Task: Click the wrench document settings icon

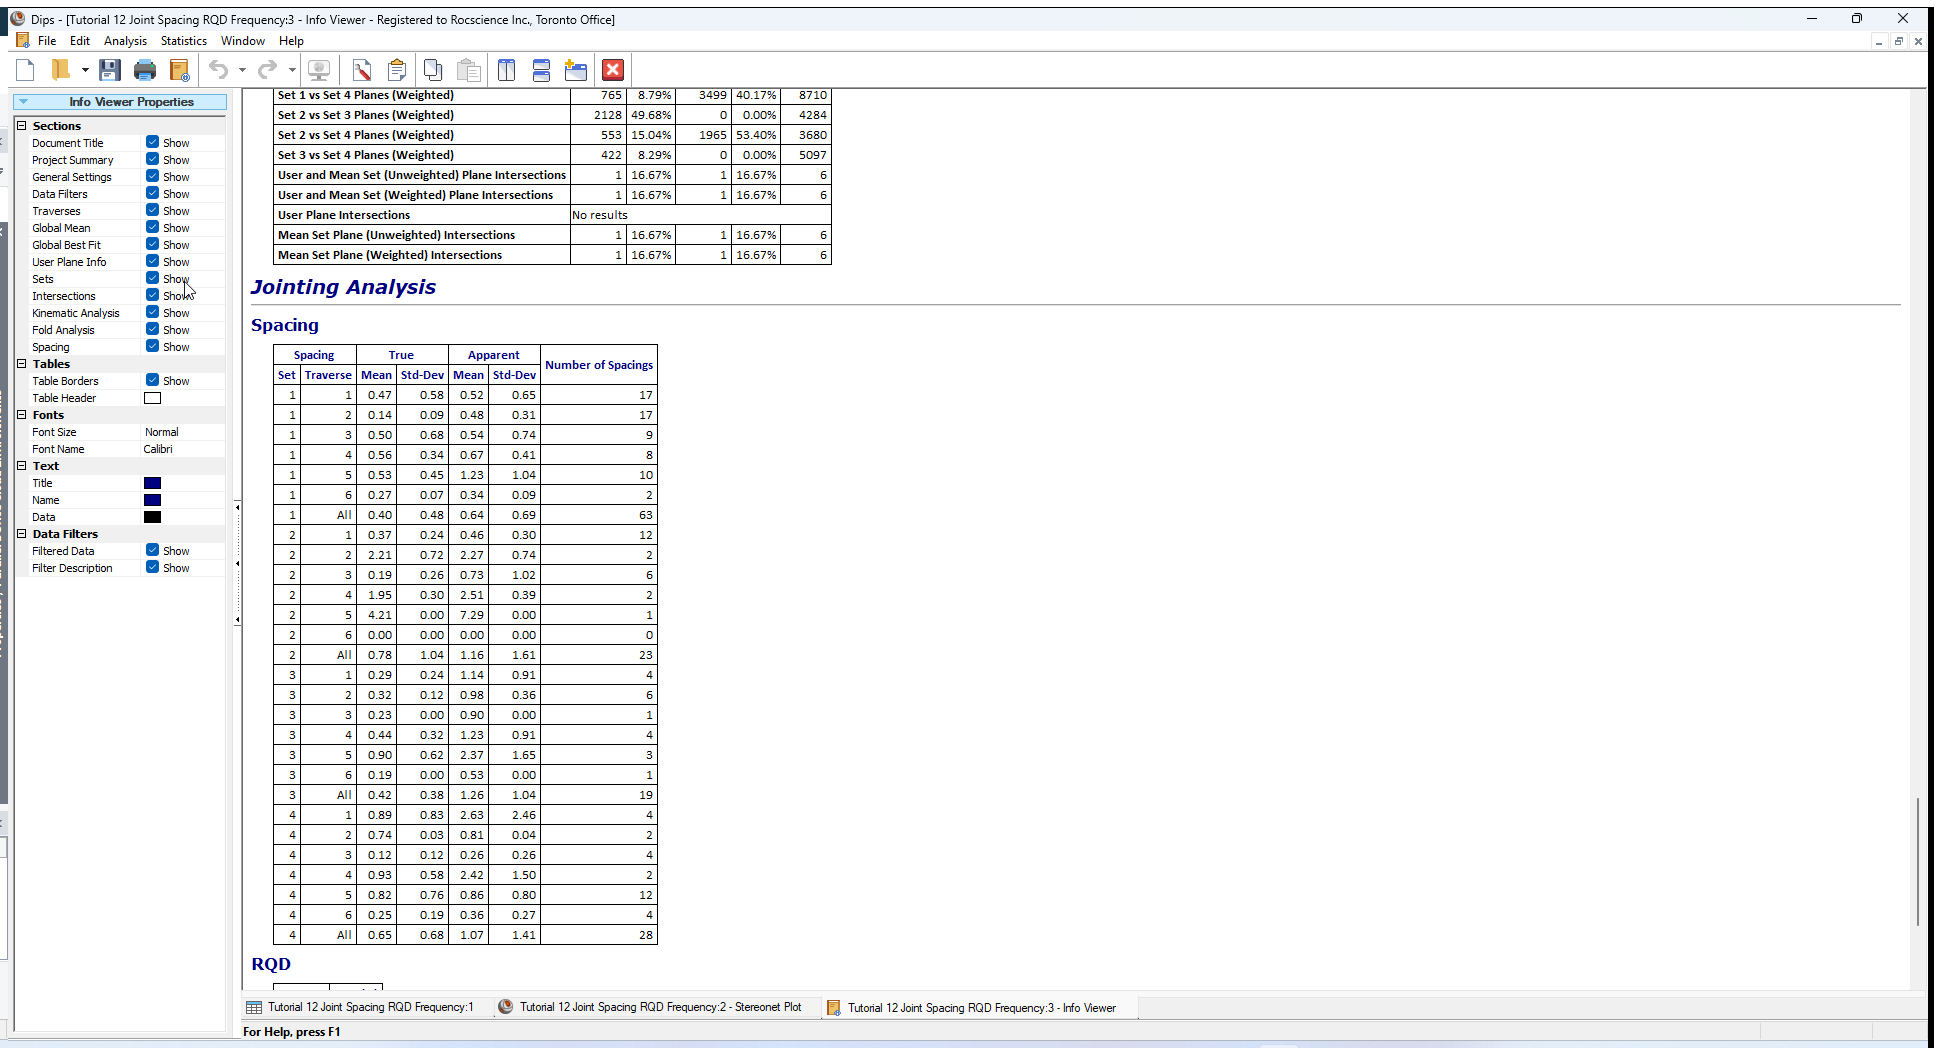Action: coord(362,70)
